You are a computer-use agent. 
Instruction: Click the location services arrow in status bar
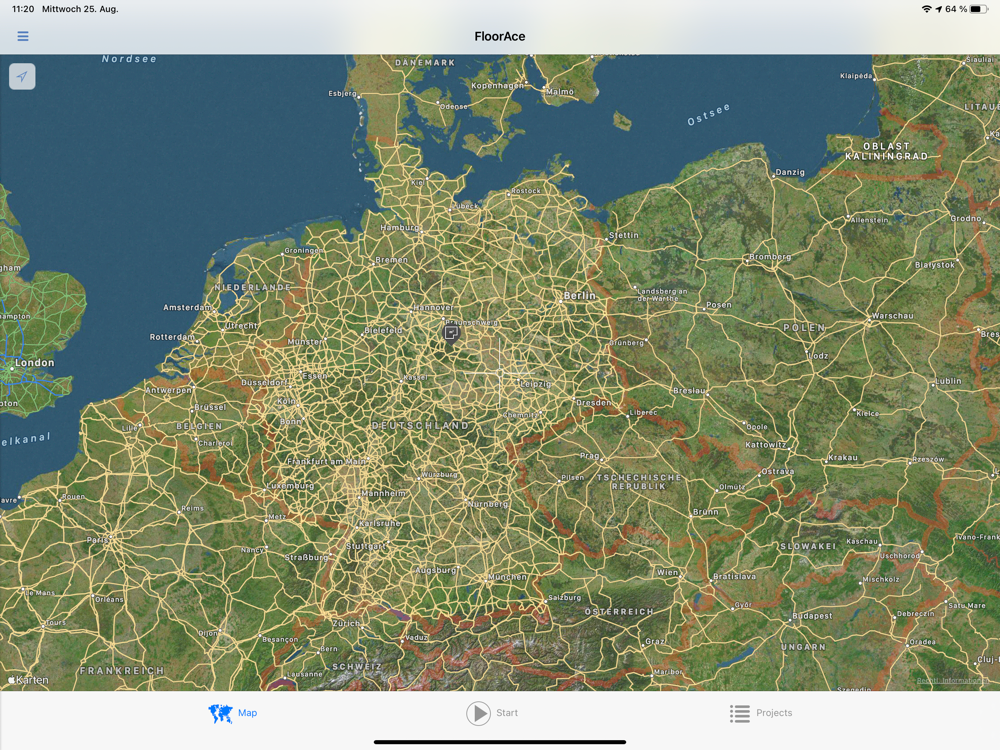(x=939, y=9)
